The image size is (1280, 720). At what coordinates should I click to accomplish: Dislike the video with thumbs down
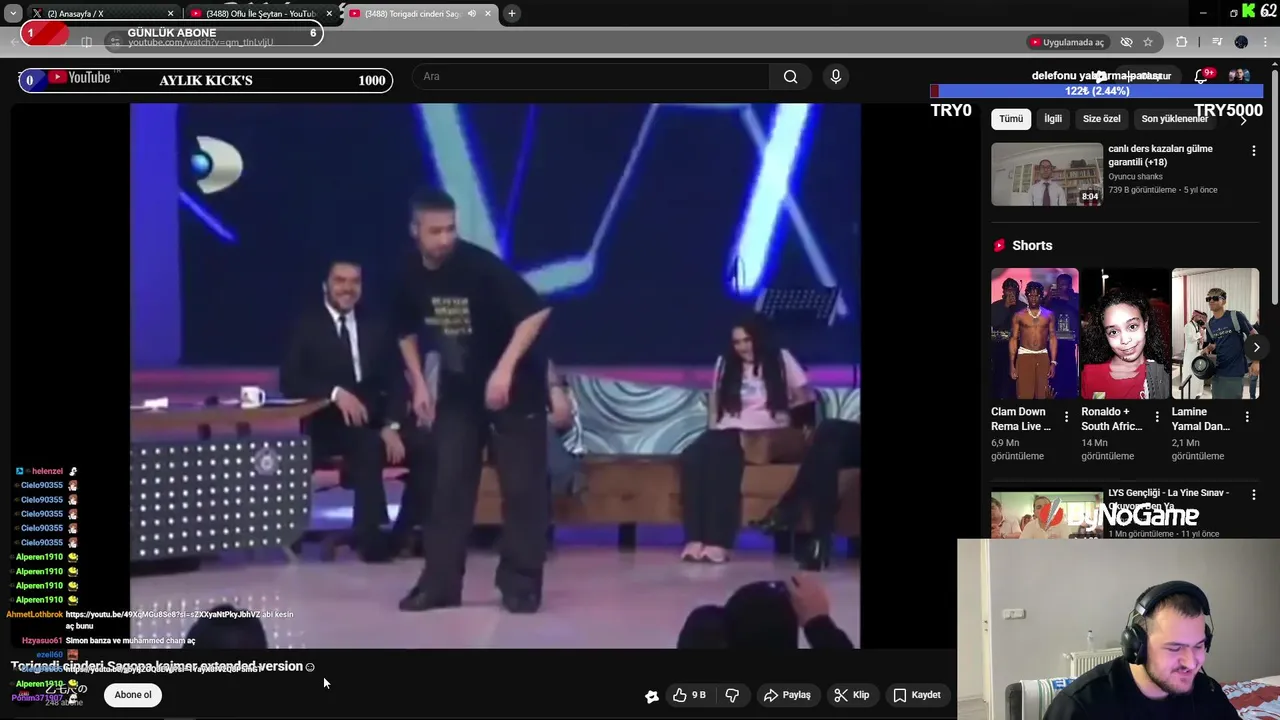(732, 695)
